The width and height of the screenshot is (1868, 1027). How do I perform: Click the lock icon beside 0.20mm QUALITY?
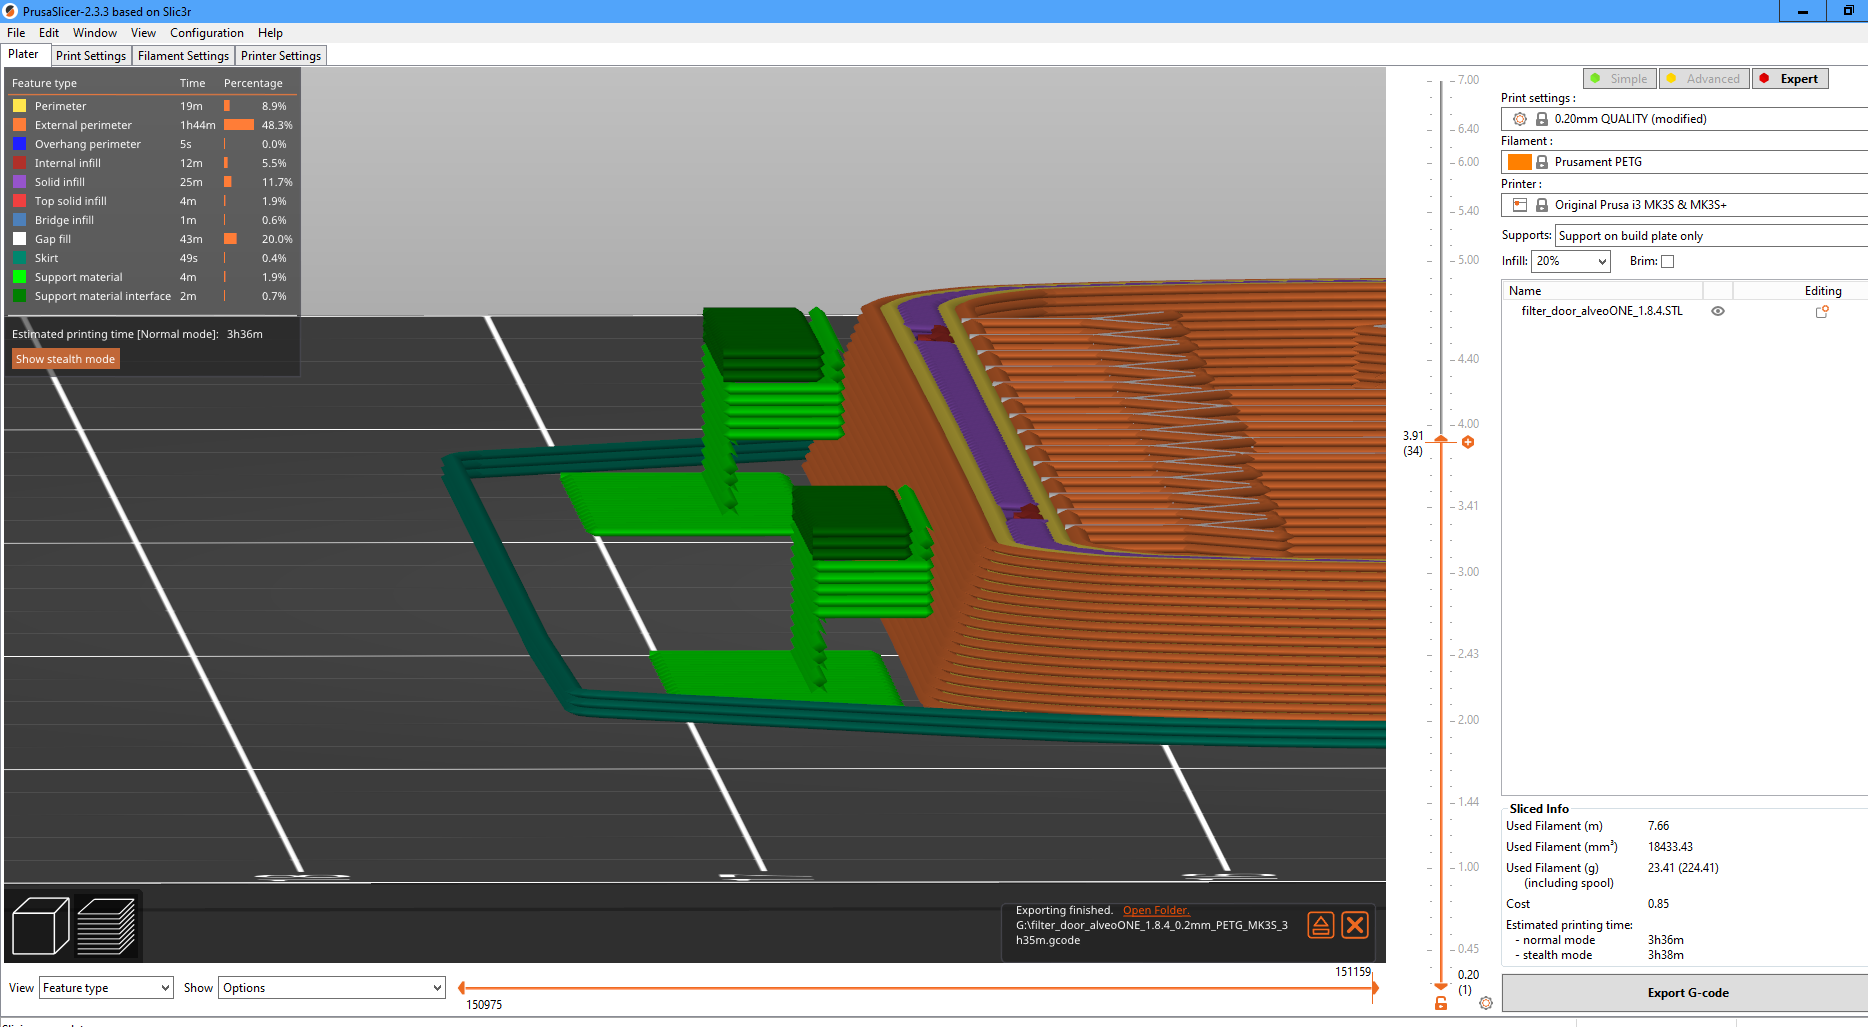(x=1542, y=119)
